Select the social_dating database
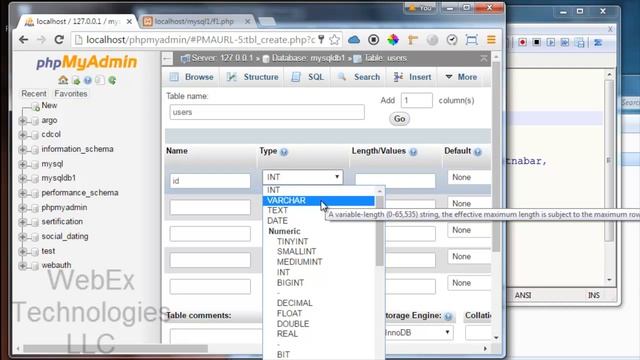Viewport: 640px width, 360px height. (x=64, y=236)
